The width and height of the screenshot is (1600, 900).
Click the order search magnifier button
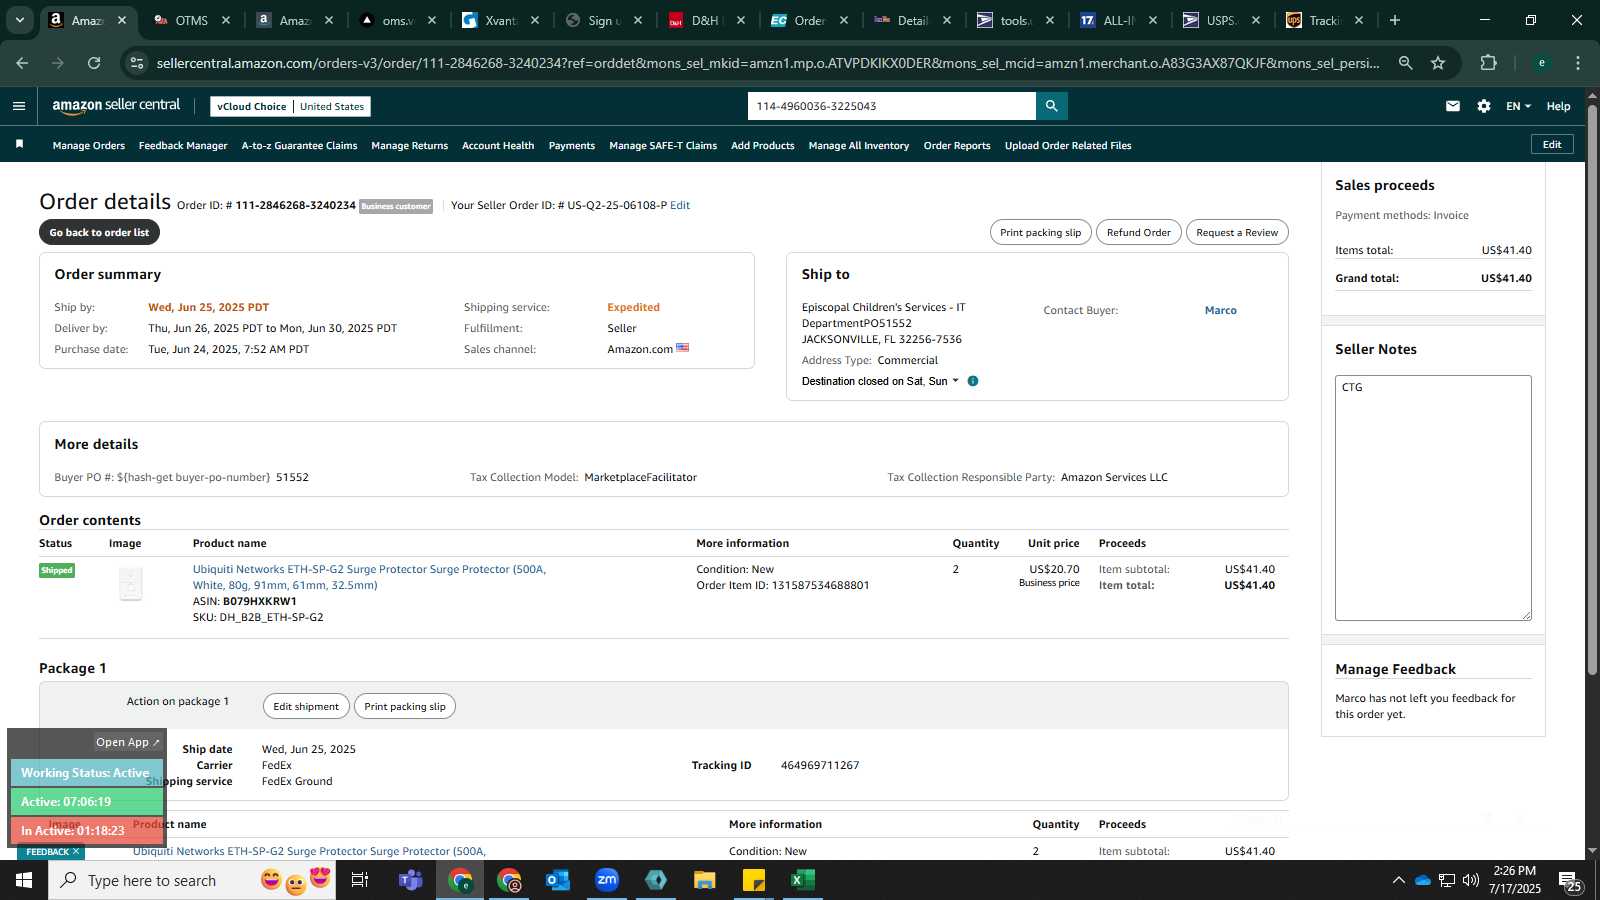pyautogui.click(x=1051, y=106)
